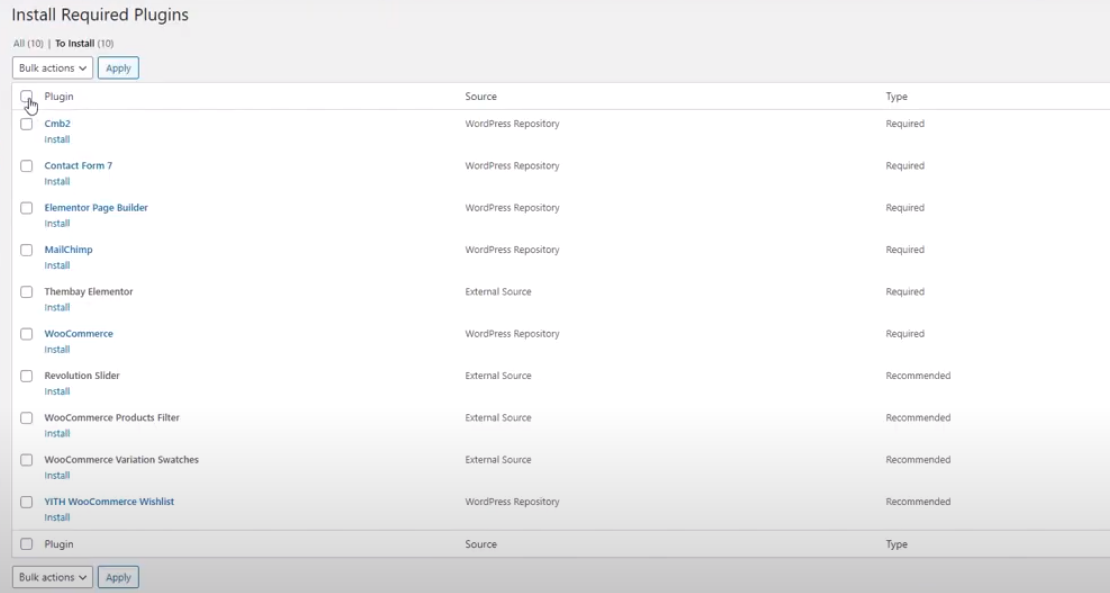Viewport: 1110px width, 593px height.
Task: Open YITH WooCommerce Wishlist link
Action: coord(109,501)
